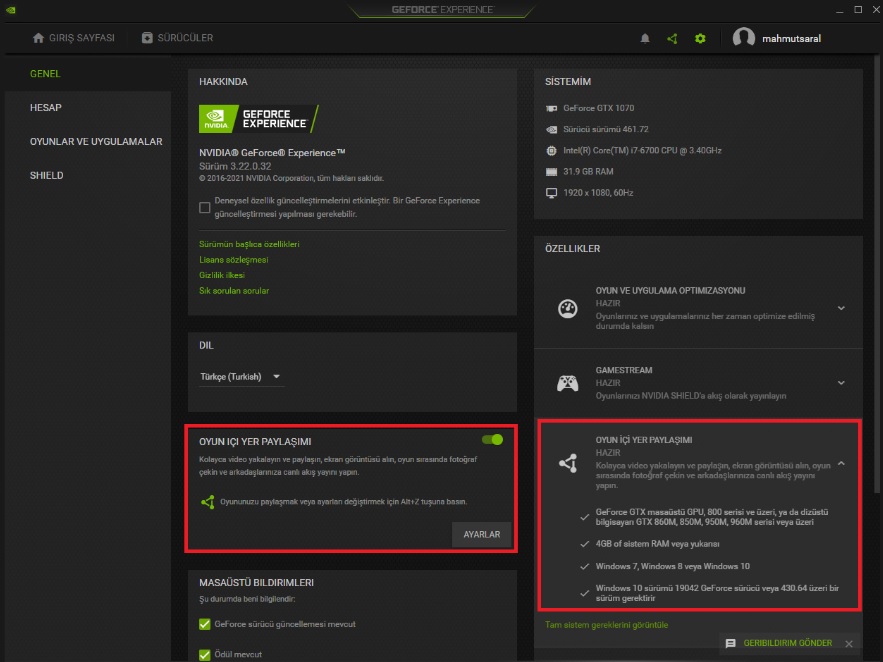
Task: Go to Giriş Sayfası tab
Action: (73, 38)
